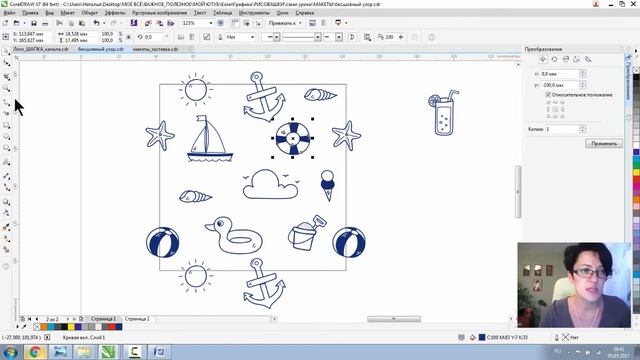The height and width of the screenshot is (360, 640).
Task: Select the Interactive Fill tool in toolbox
Action: pyautogui.click(x=6, y=238)
